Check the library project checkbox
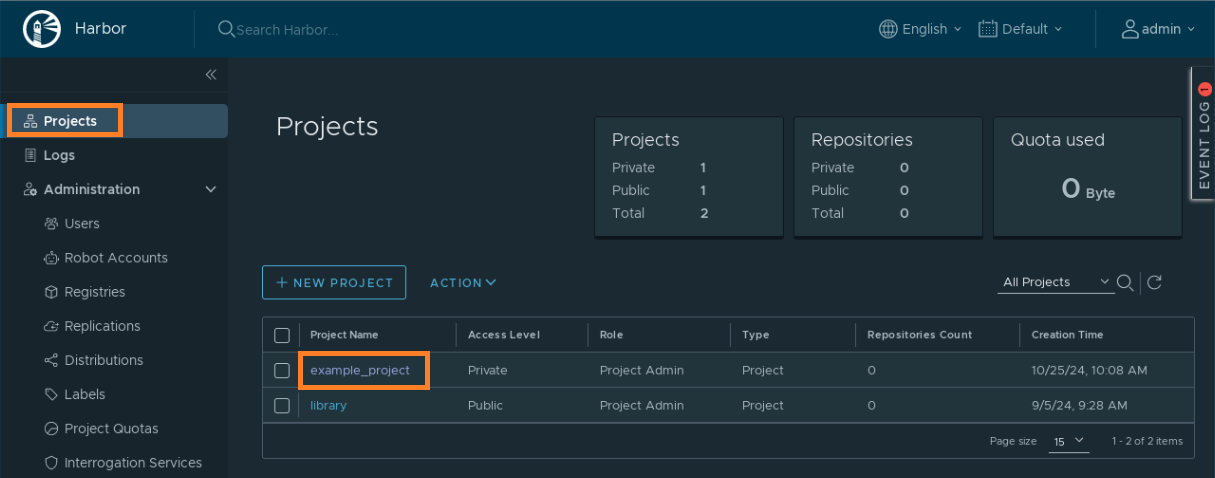1215x478 pixels. [282, 406]
